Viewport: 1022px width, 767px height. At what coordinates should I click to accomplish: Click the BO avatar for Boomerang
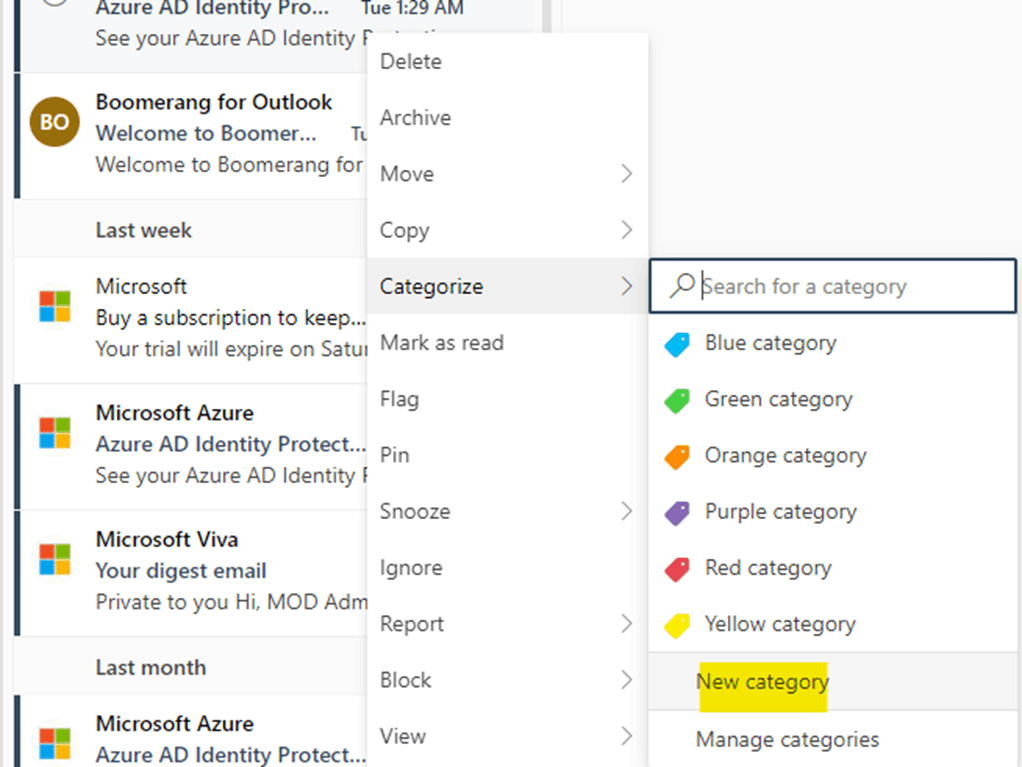[55, 122]
